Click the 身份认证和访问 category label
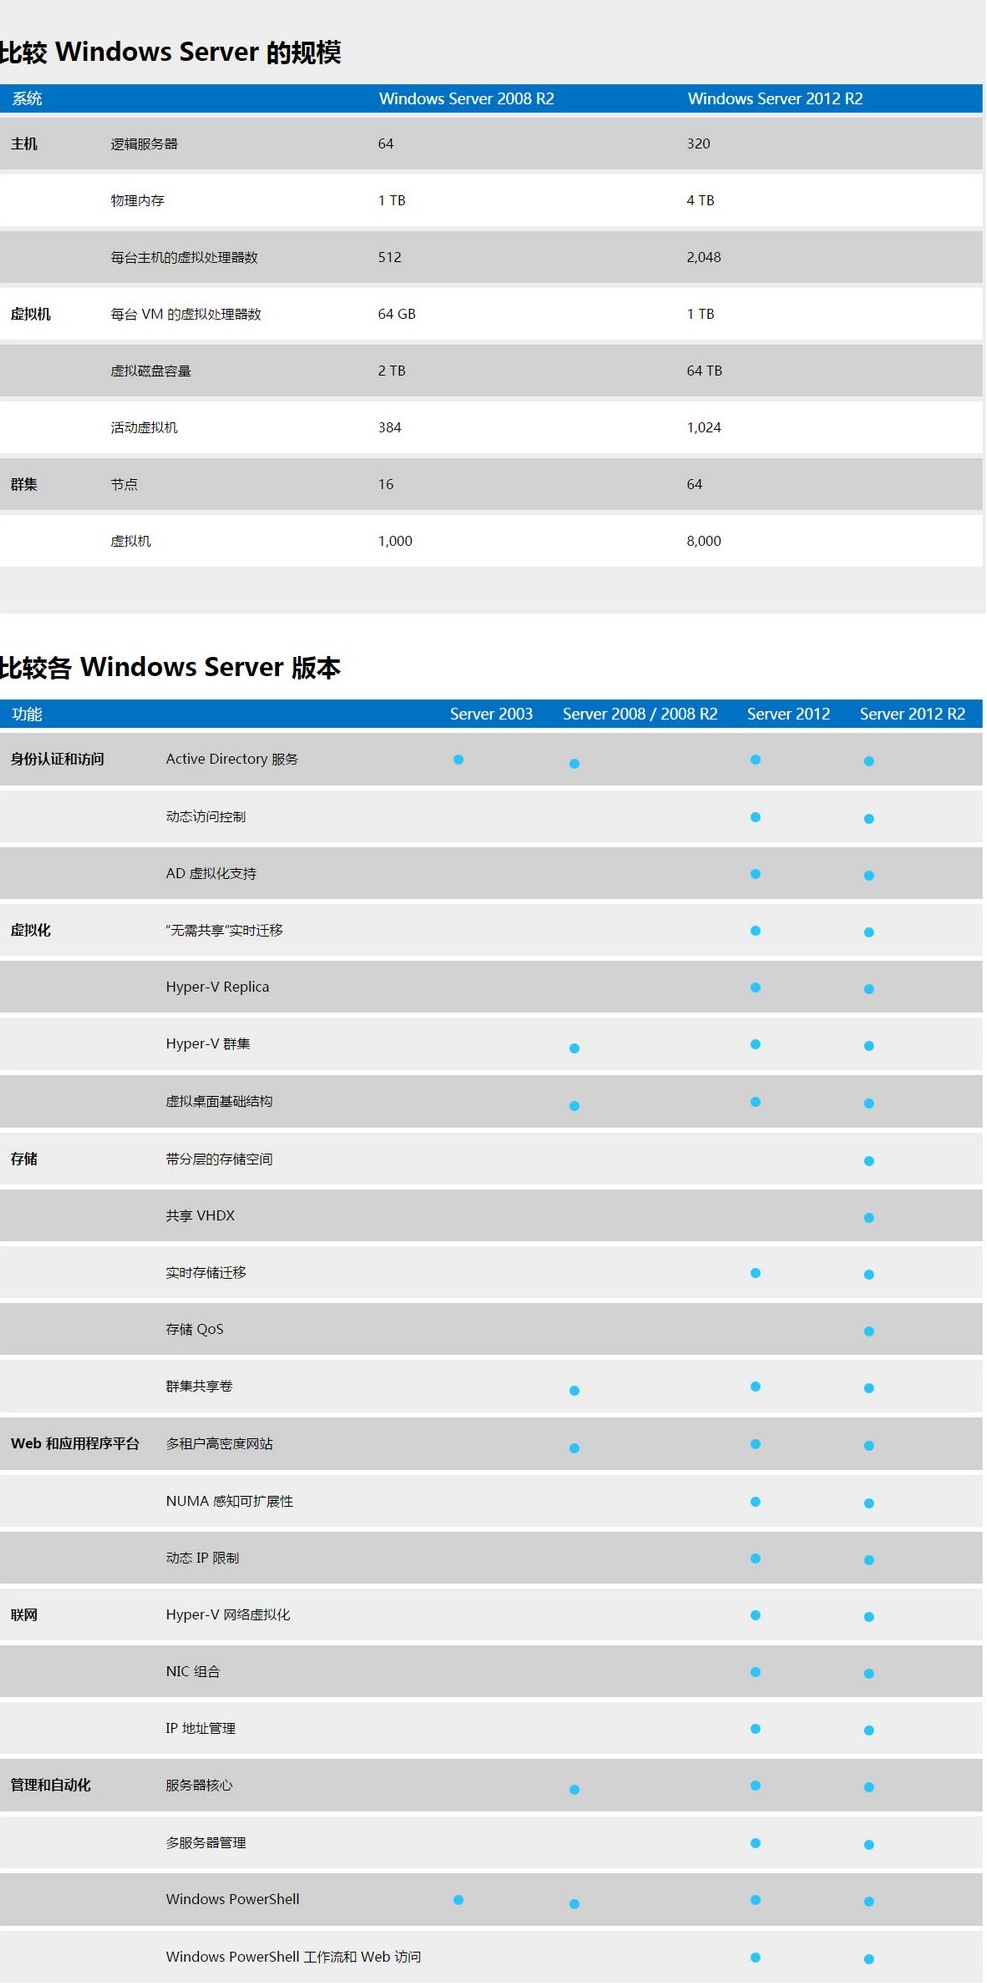The width and height of the screenshot is (987, 1983). [x=57, y=759]
